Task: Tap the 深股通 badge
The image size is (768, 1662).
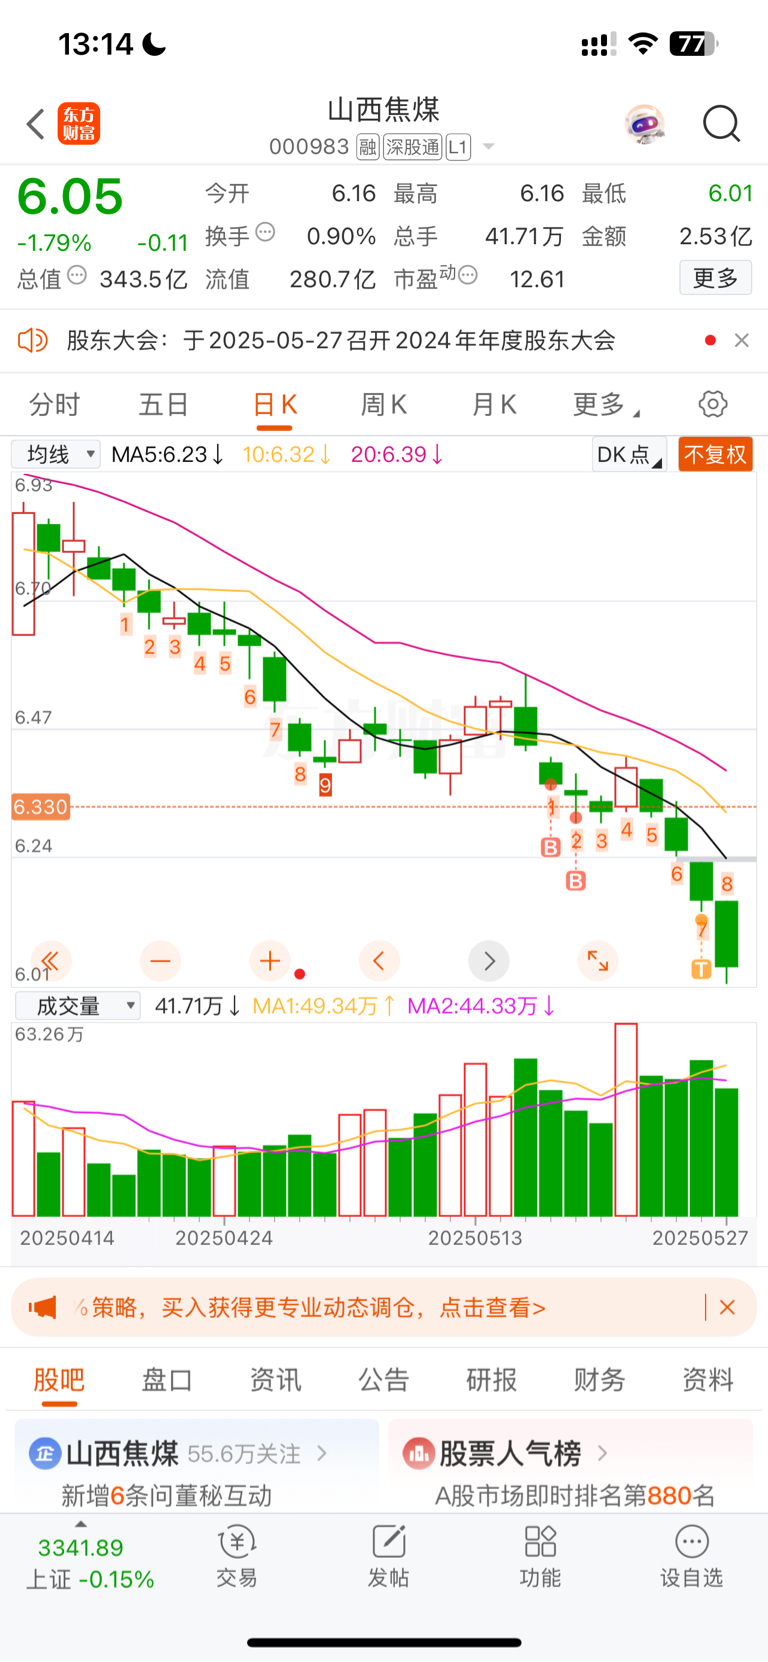Action: tap(413, 147)
